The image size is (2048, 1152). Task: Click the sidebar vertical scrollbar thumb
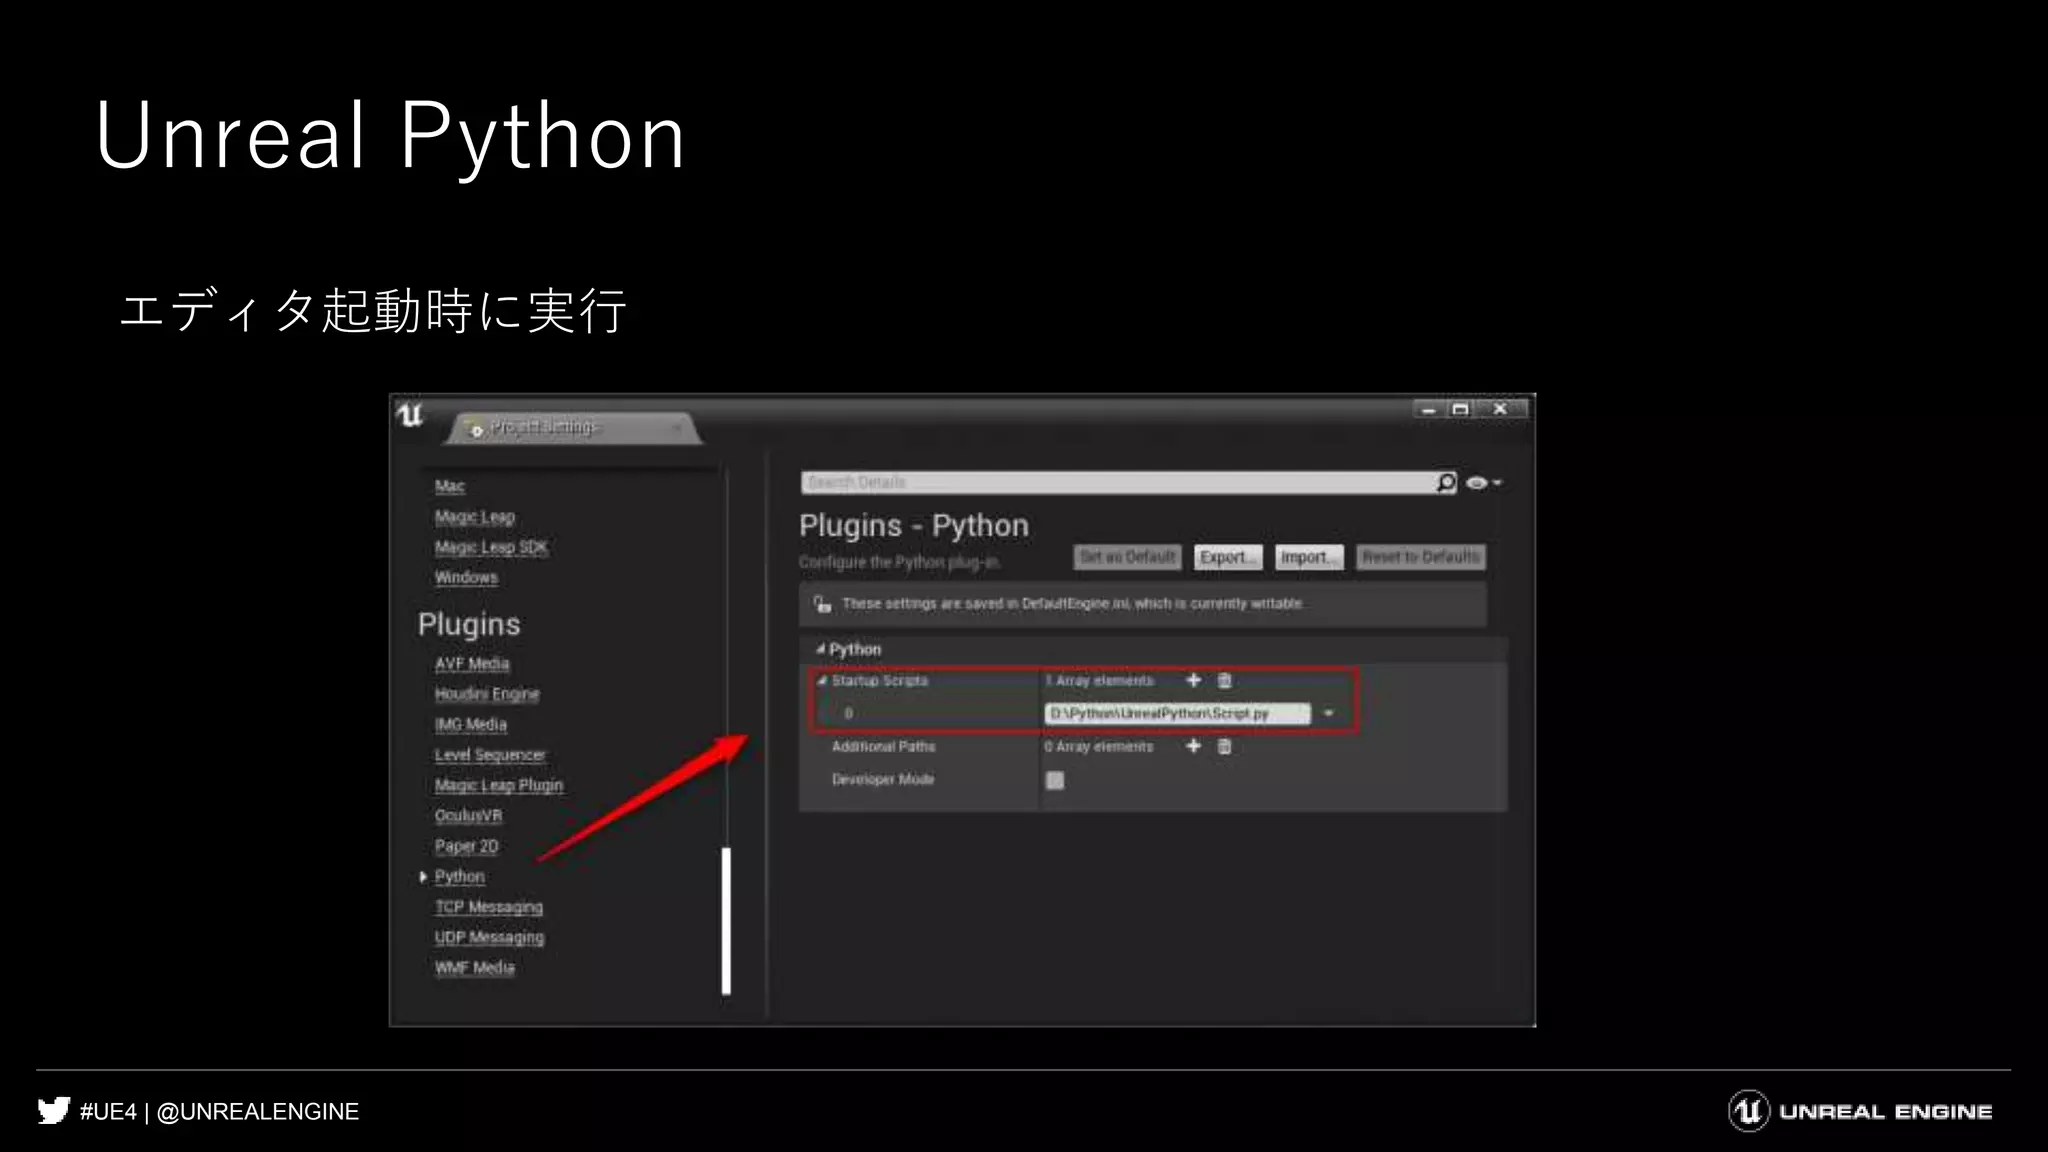[726, 921]
